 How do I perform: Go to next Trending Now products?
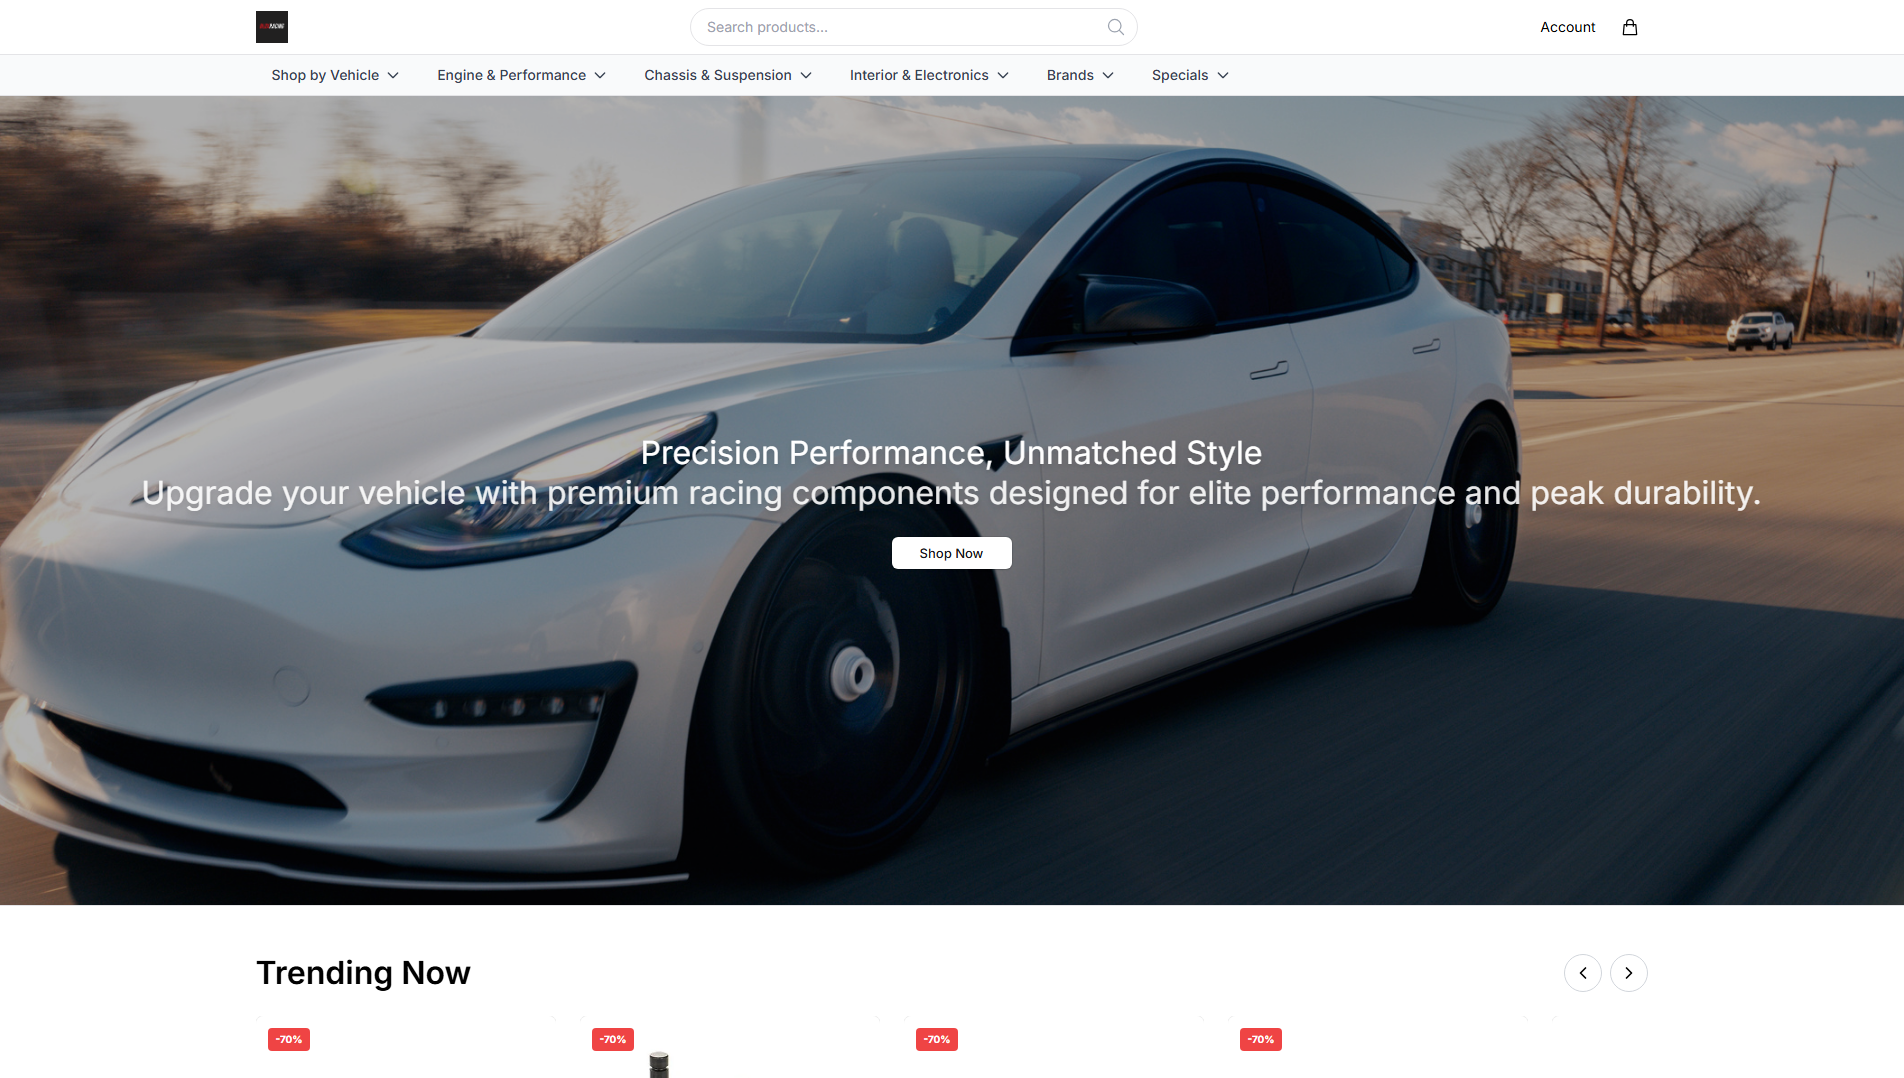coord(1628,973)
